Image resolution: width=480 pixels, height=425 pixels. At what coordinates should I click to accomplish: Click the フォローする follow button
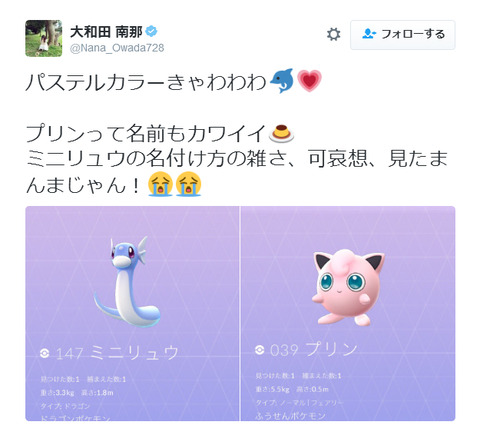click(403, 35)
